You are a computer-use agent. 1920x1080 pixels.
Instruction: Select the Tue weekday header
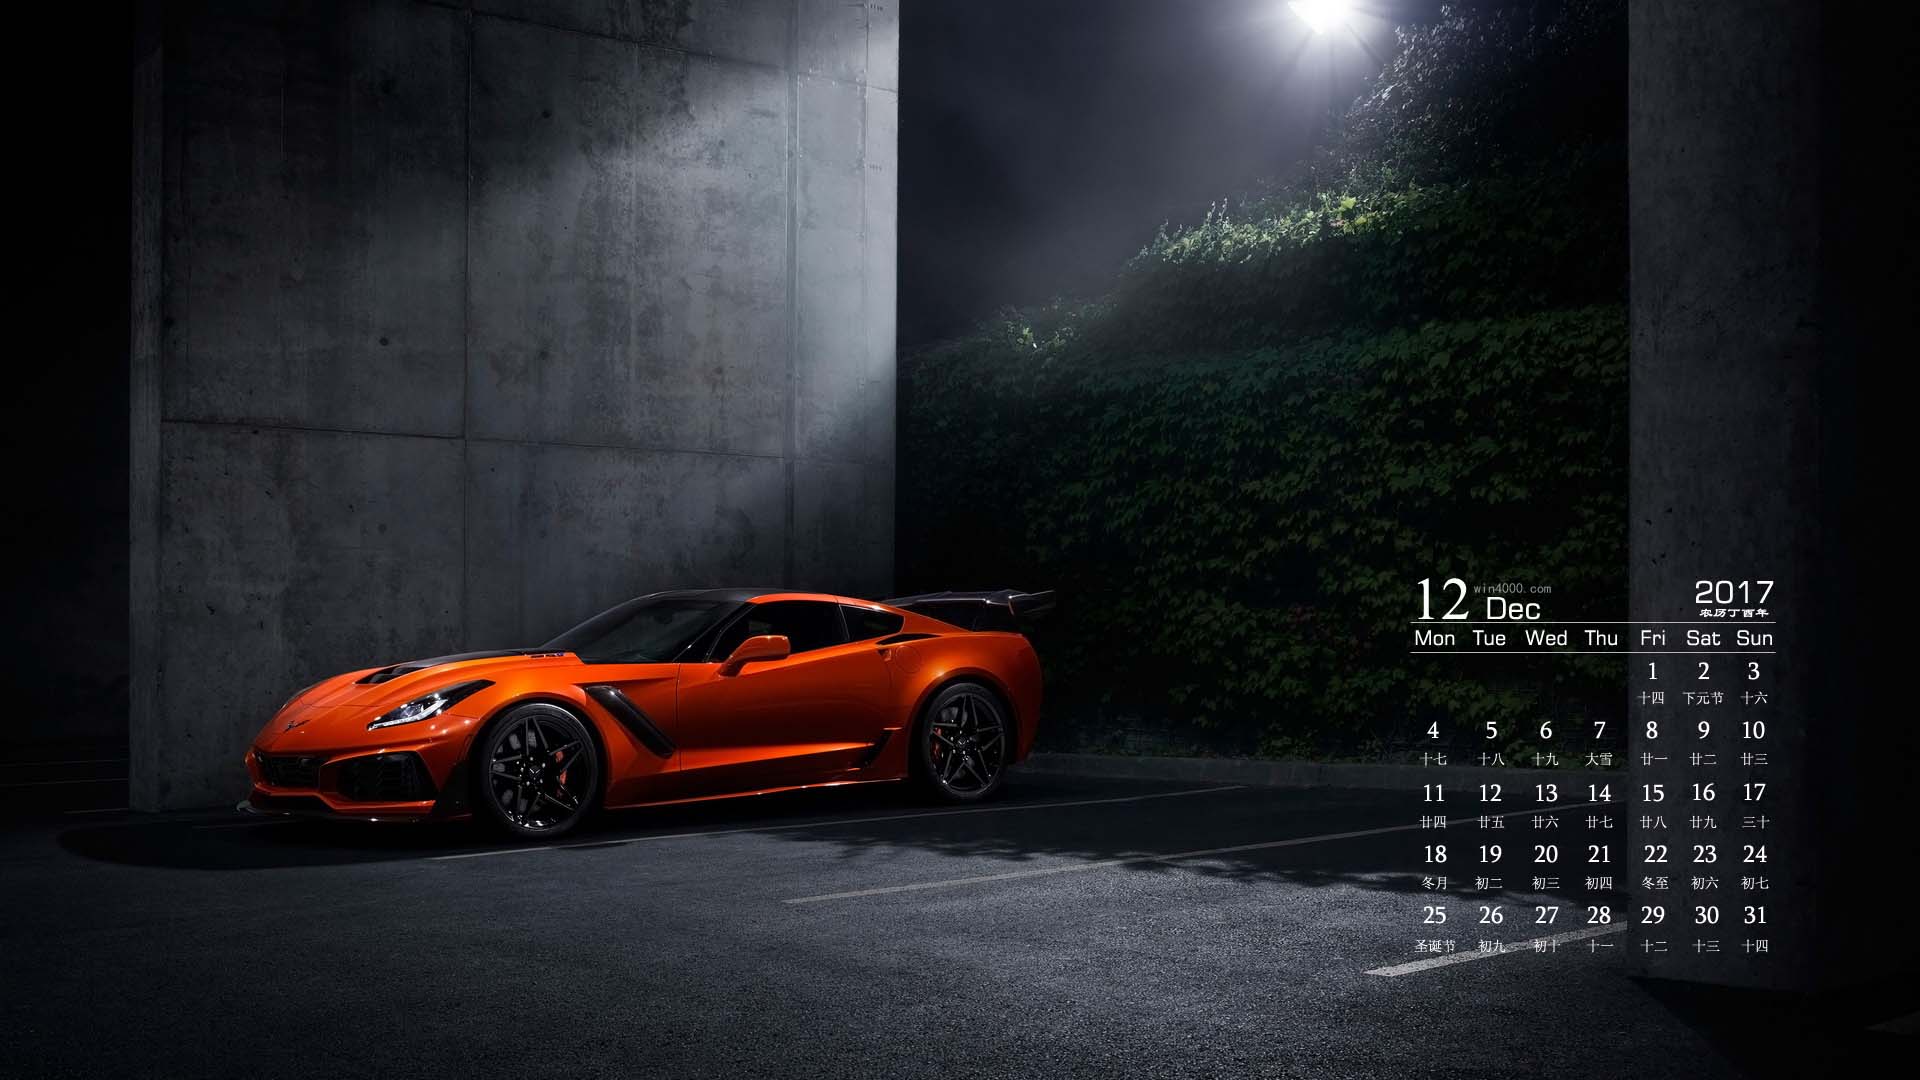coord(1489,638)
